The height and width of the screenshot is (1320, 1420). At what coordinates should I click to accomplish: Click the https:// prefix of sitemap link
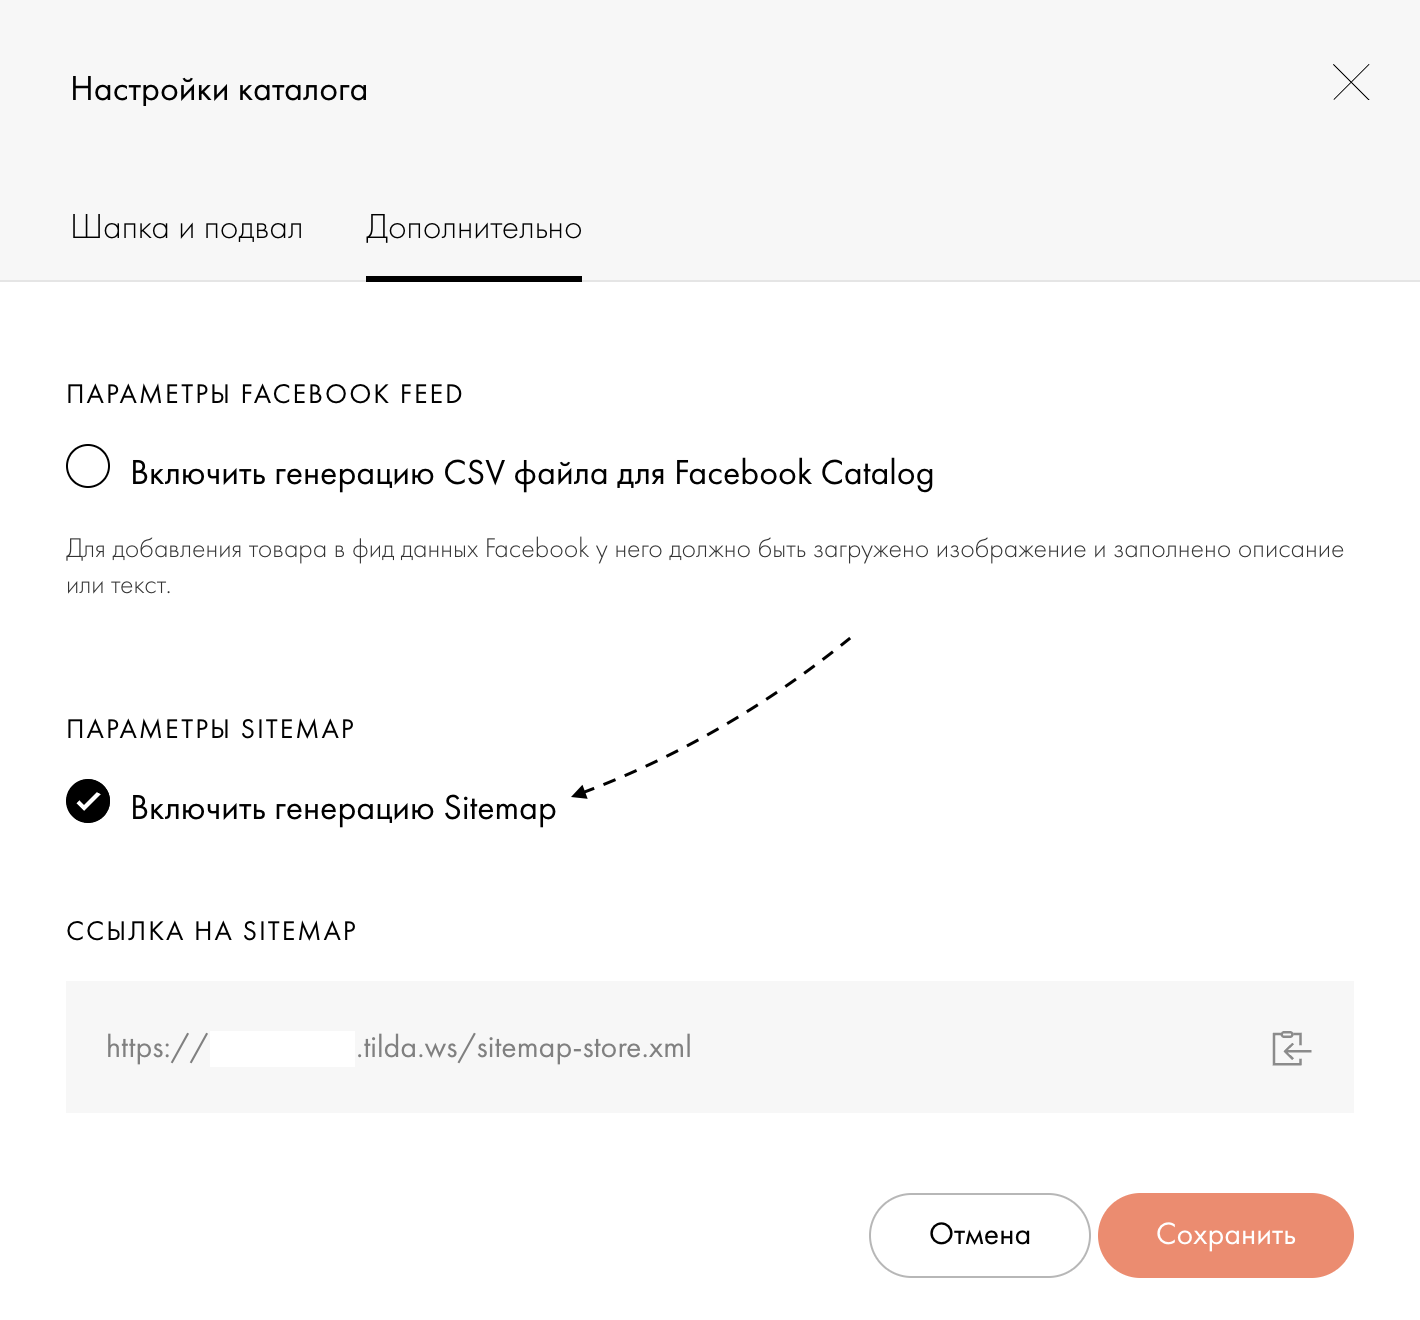(156, 1048)
